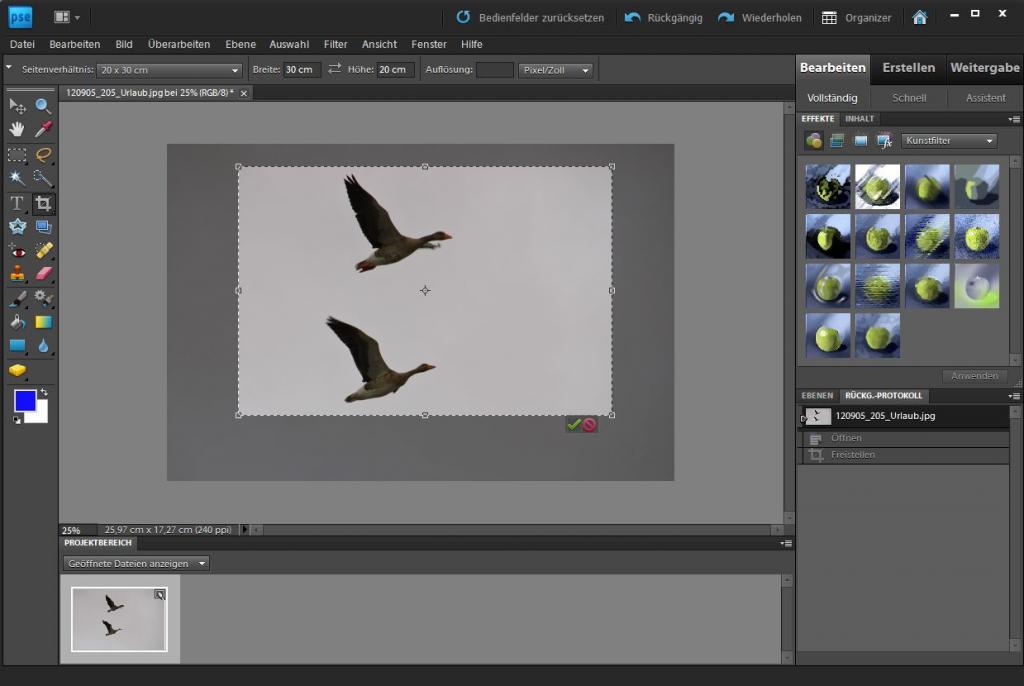
Task: Switch to Erstellen tab
Action: tap(908, 68)
